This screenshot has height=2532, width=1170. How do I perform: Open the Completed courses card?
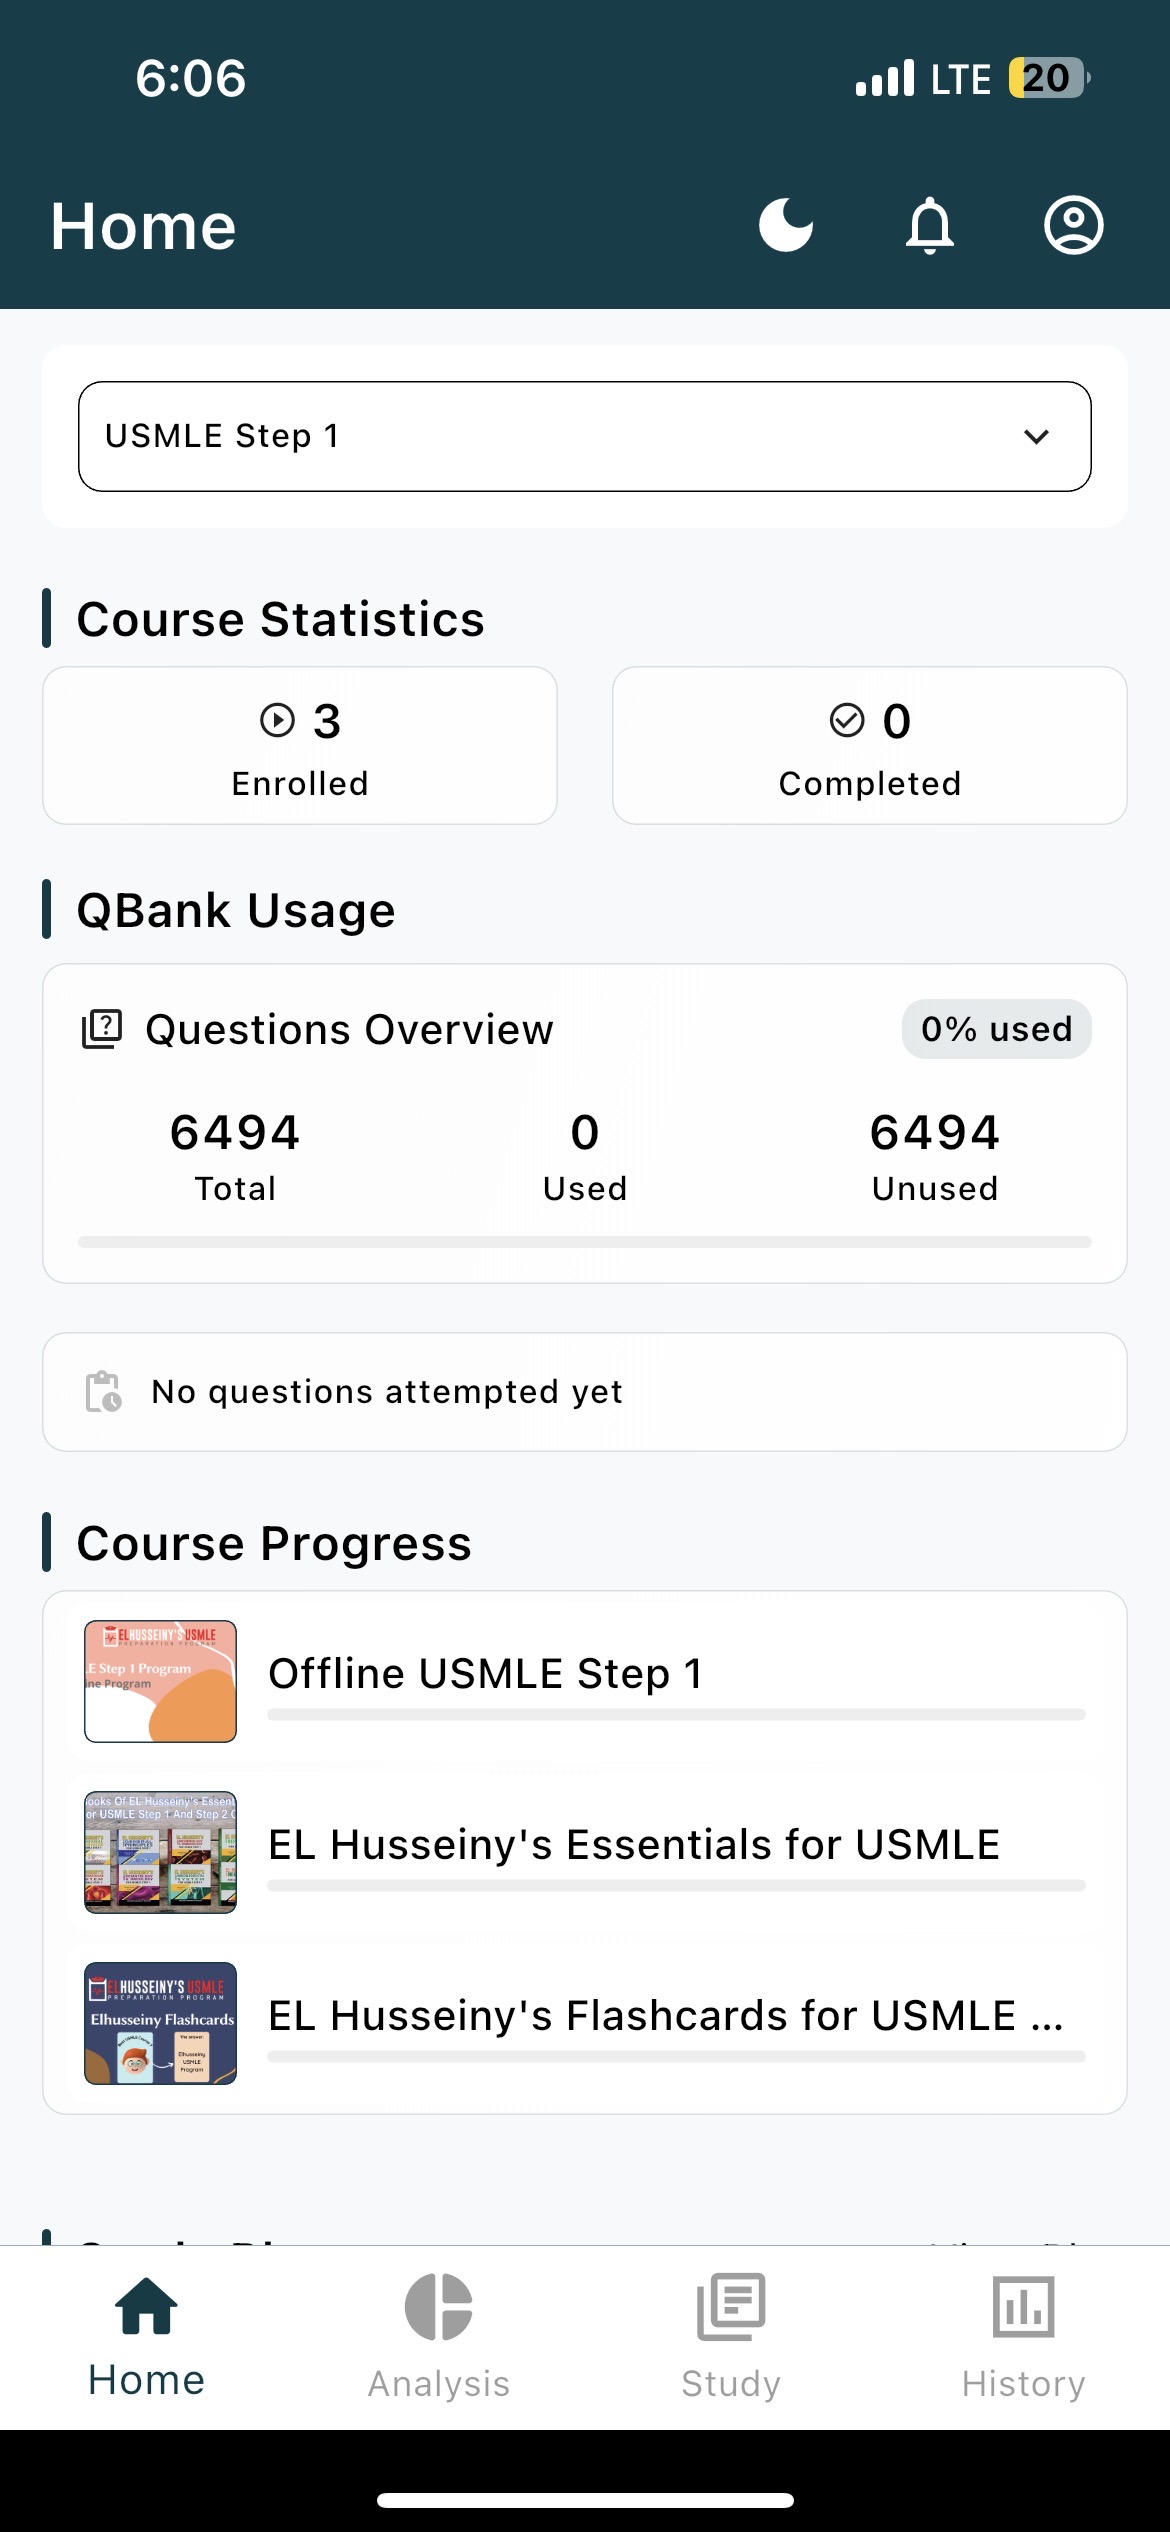869,746
